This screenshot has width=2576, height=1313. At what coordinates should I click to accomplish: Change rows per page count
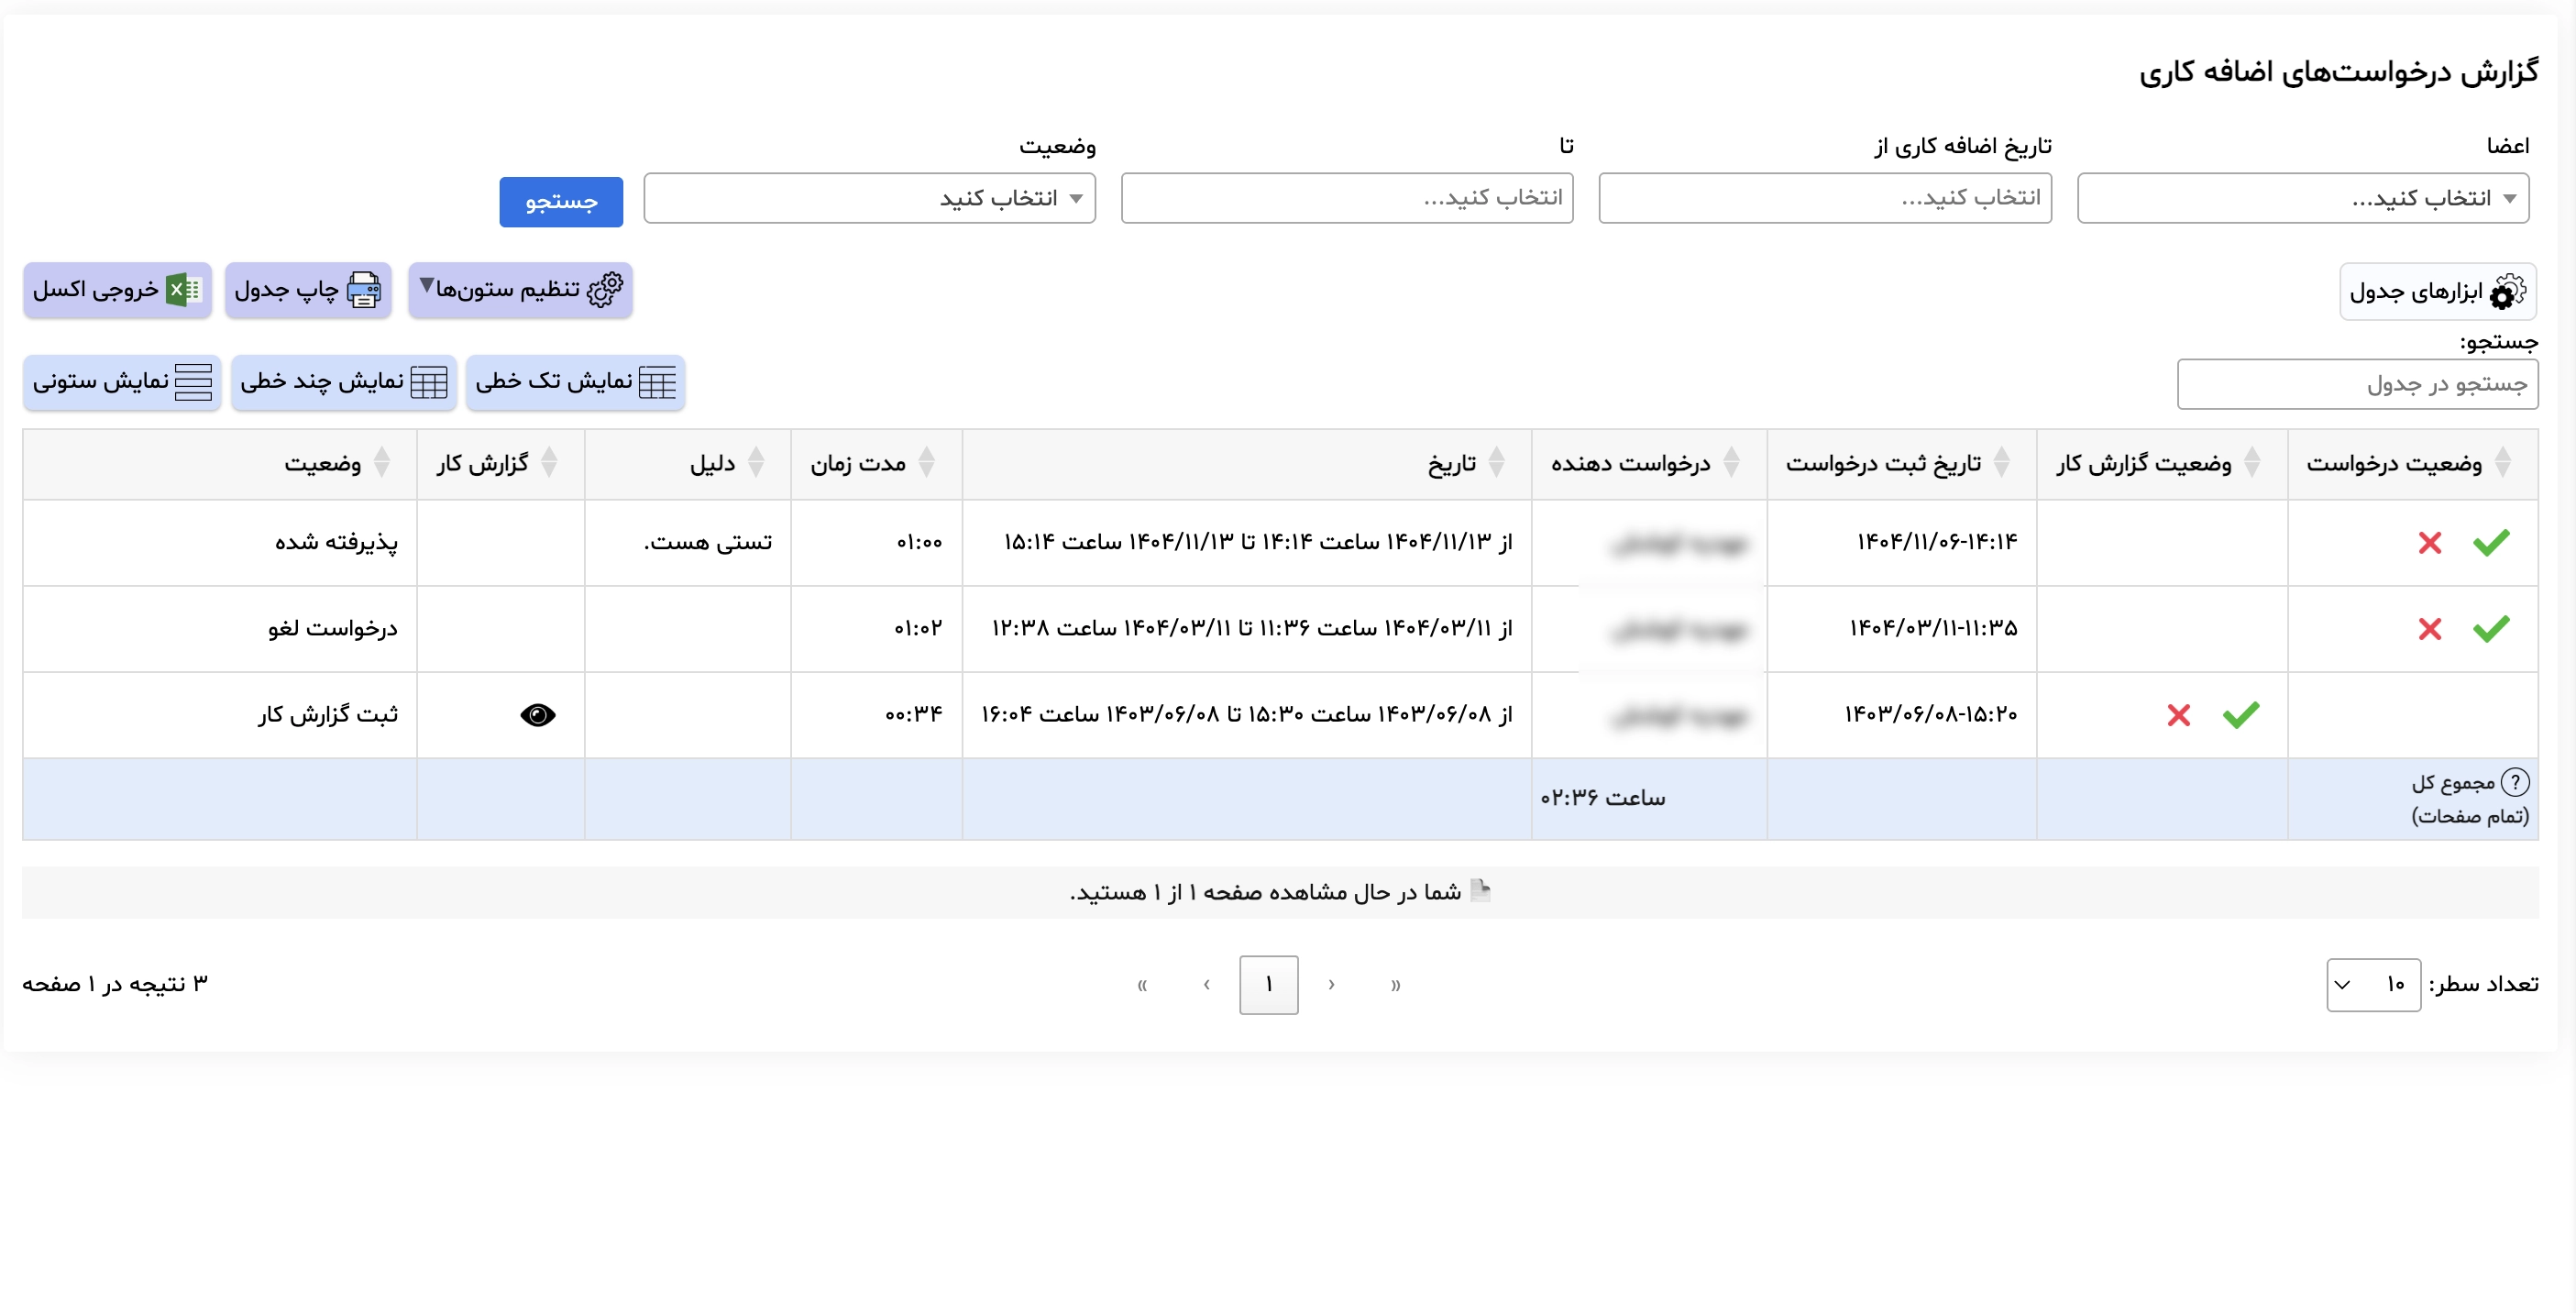coord(2374,984)
